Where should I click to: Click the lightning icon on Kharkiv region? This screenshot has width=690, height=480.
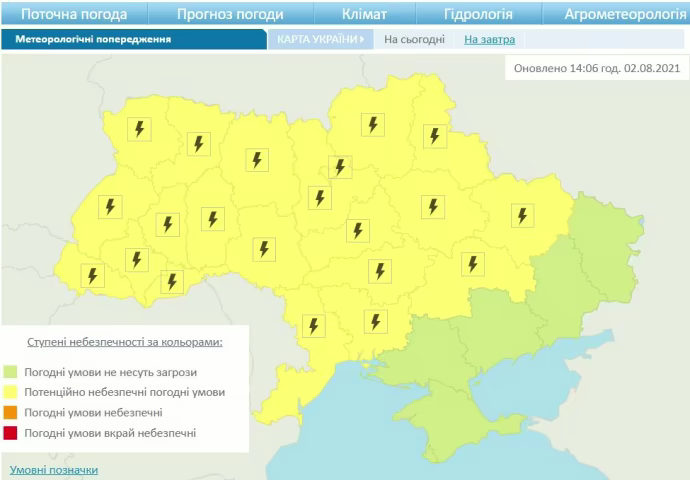point(521,215)
